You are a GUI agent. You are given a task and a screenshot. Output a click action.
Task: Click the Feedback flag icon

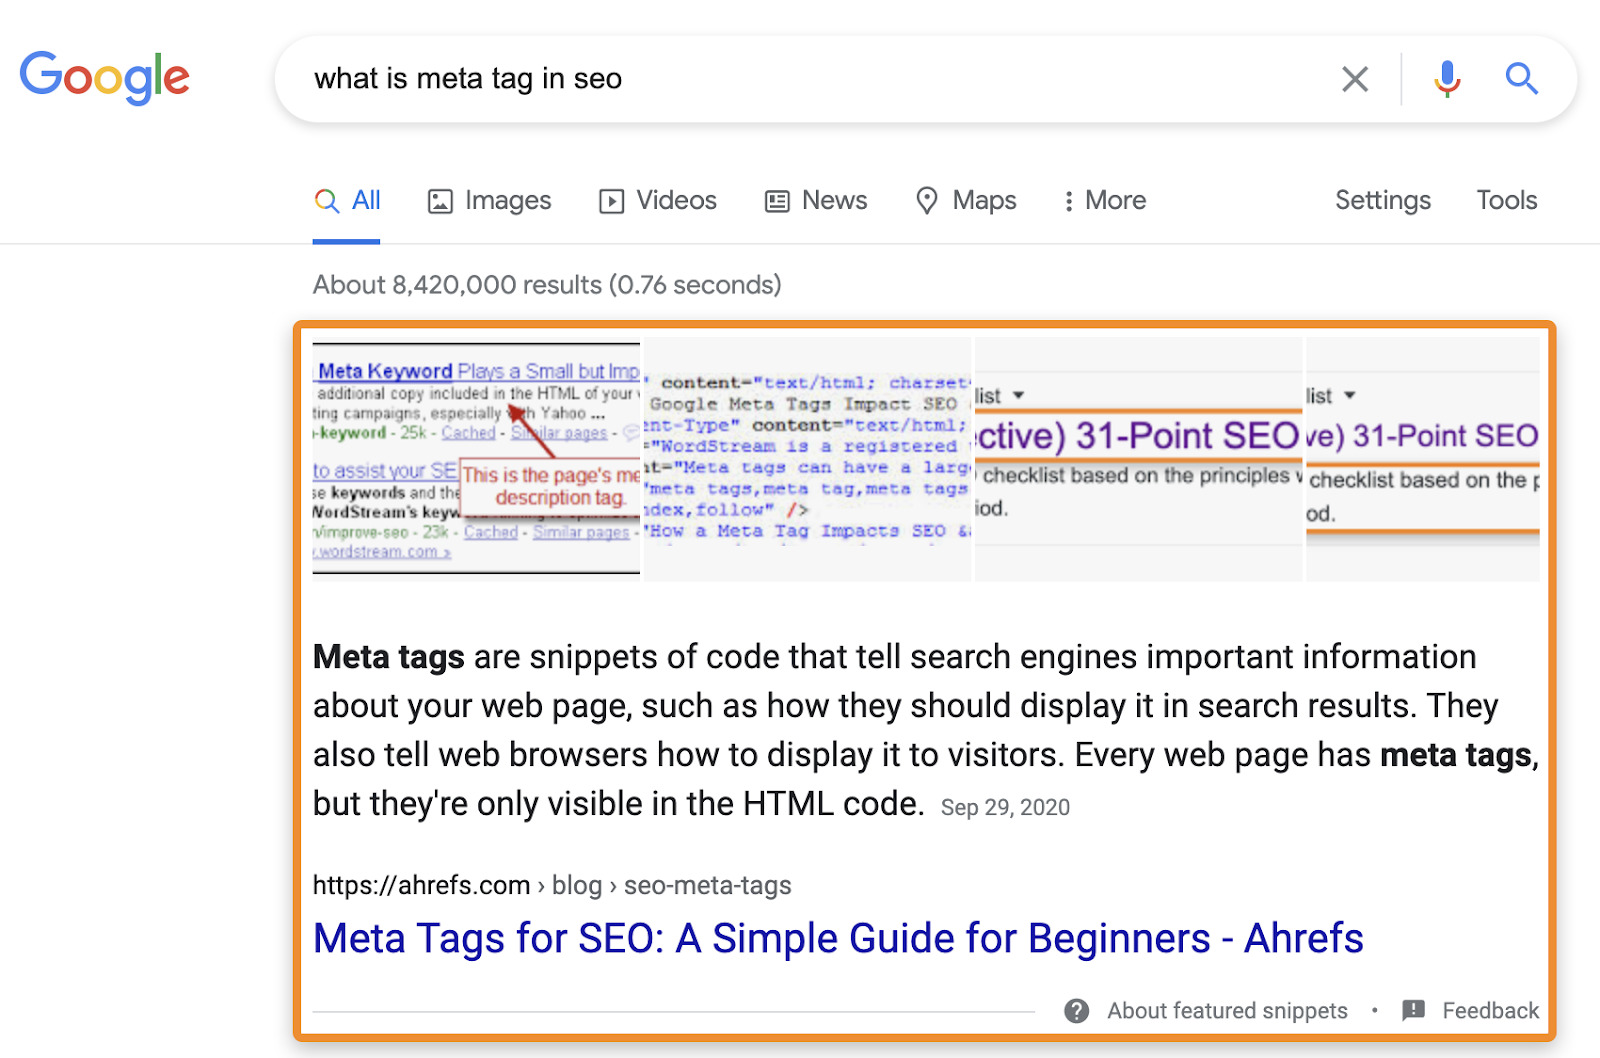coord(1413,1011)
